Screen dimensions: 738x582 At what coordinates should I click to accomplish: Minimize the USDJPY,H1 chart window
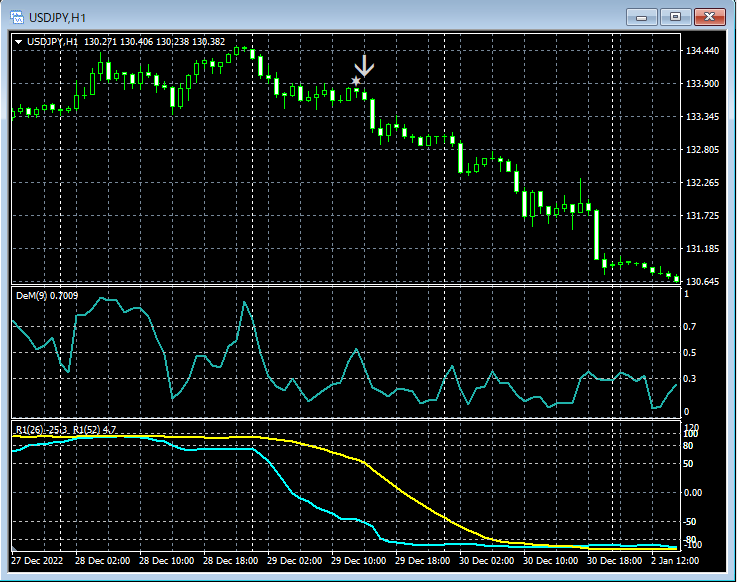coord(641,16)
